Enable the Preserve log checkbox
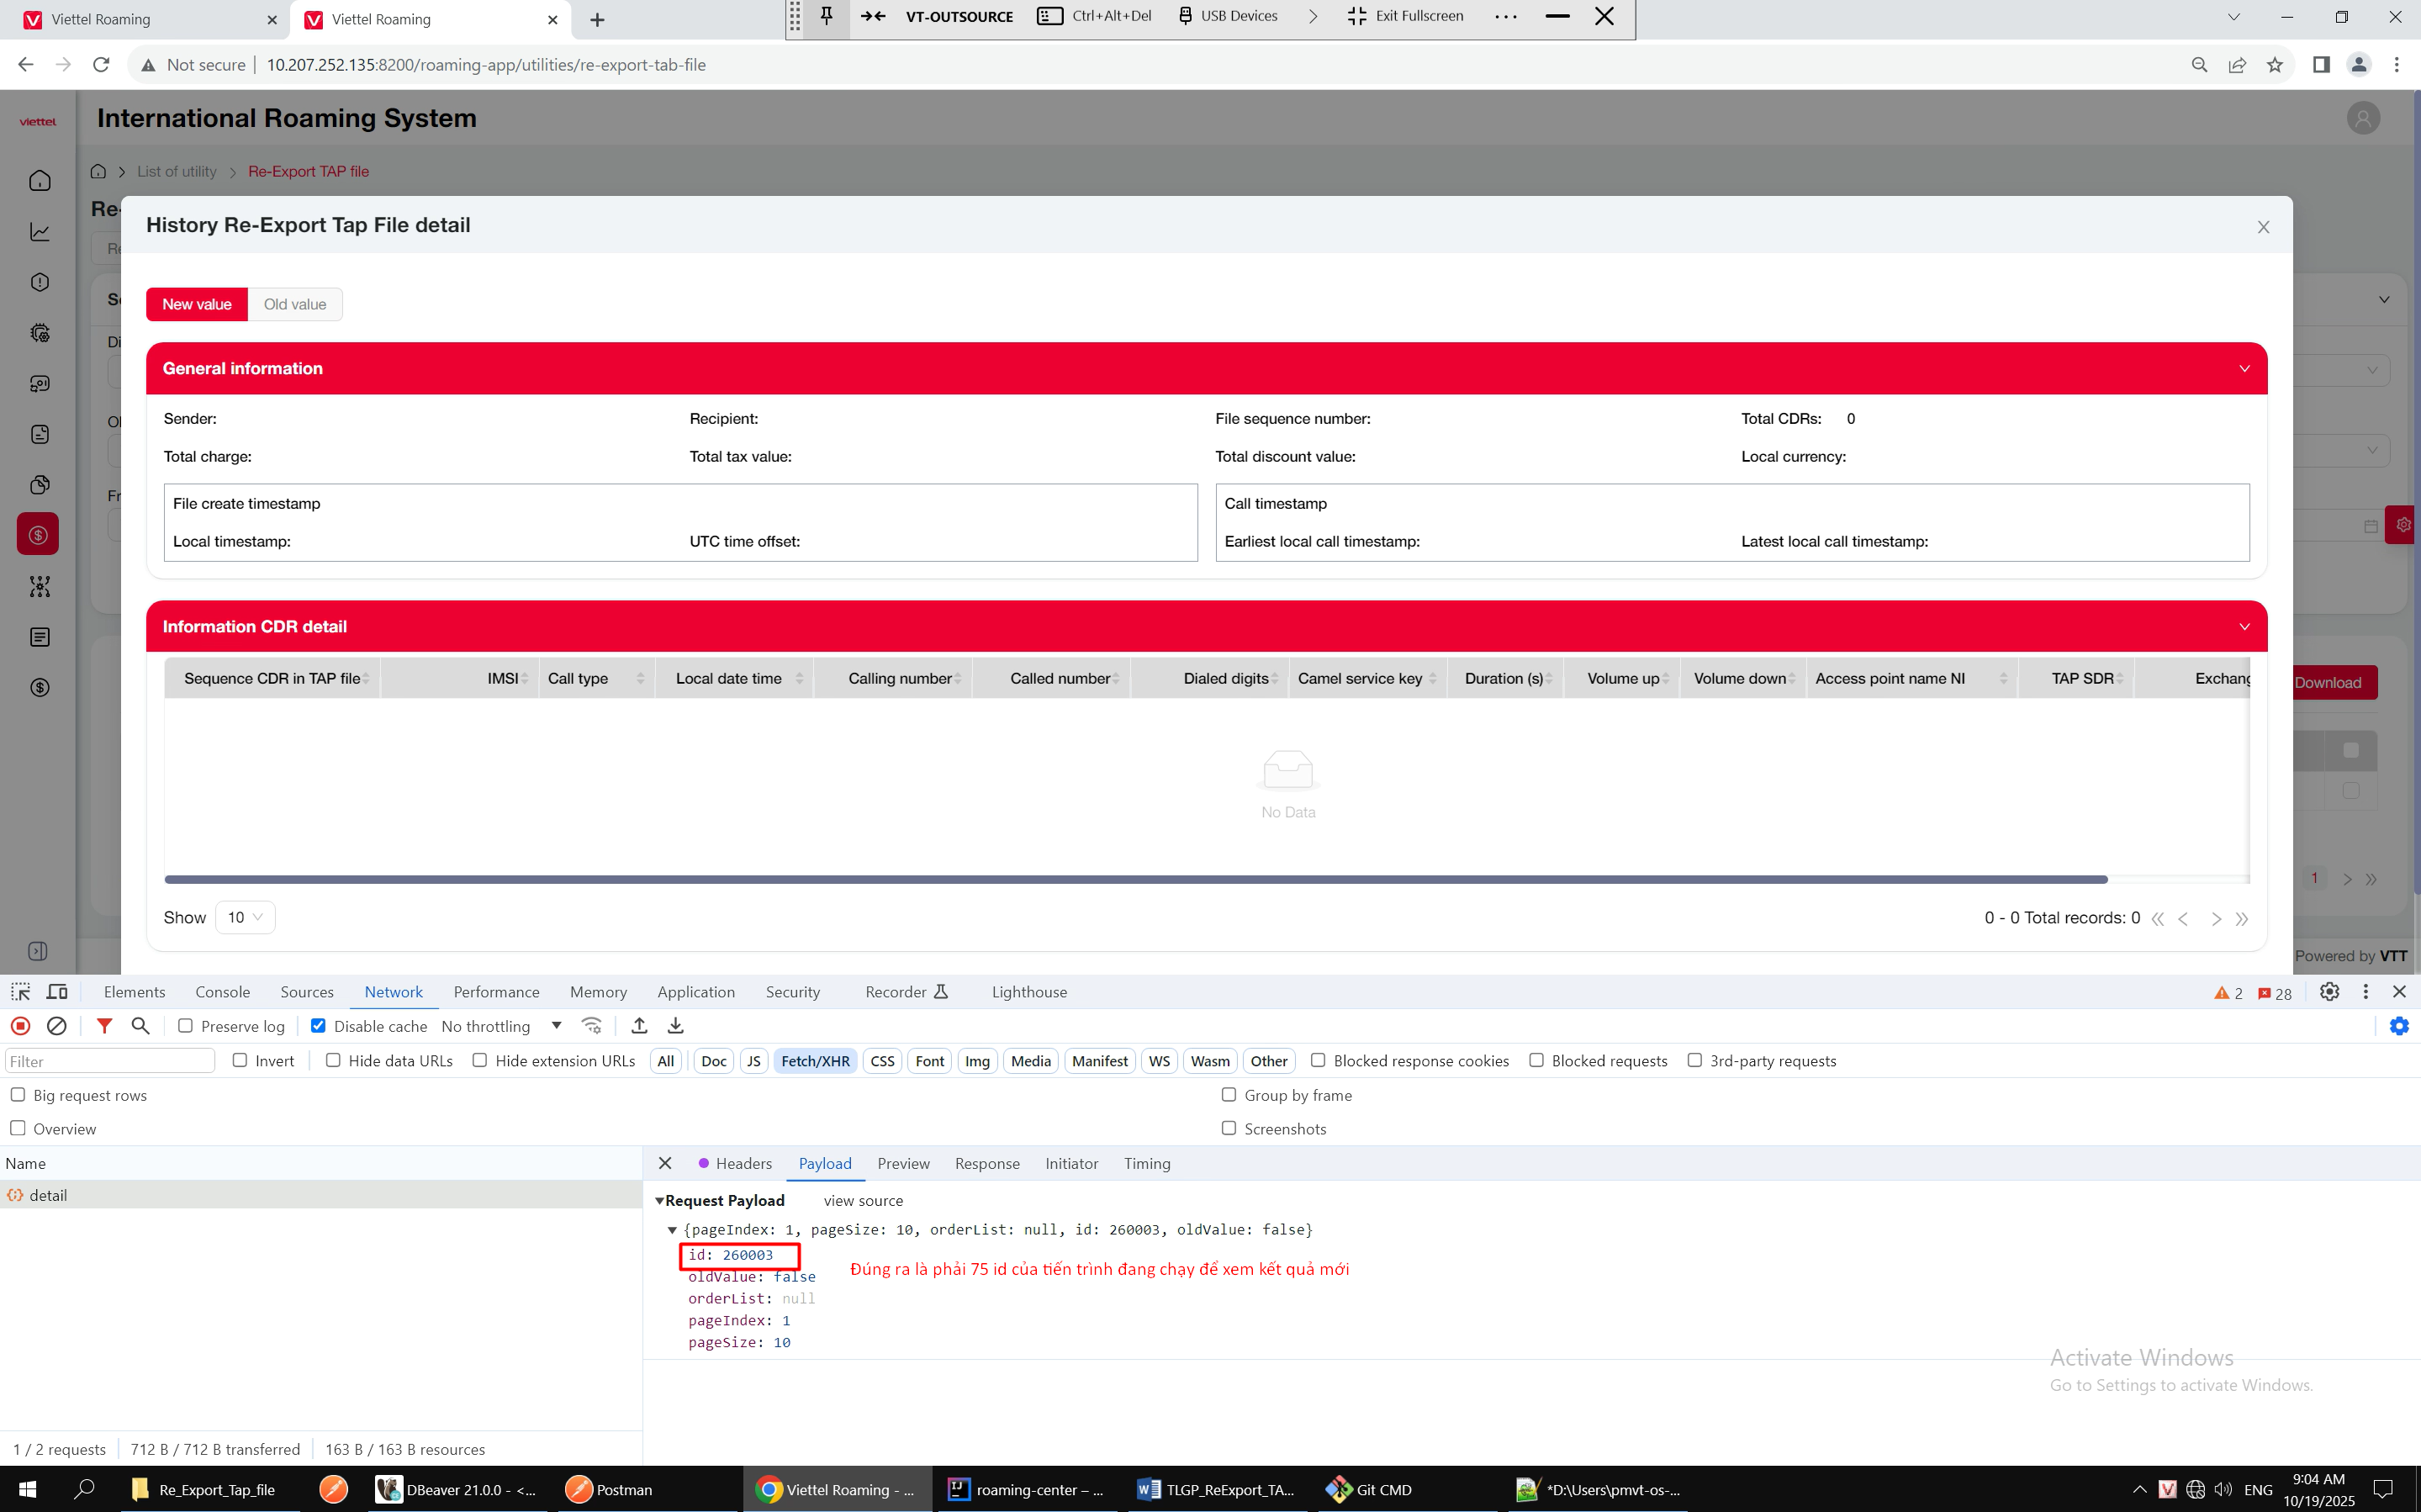Screen dimensions: 2421x1512 185,1026
